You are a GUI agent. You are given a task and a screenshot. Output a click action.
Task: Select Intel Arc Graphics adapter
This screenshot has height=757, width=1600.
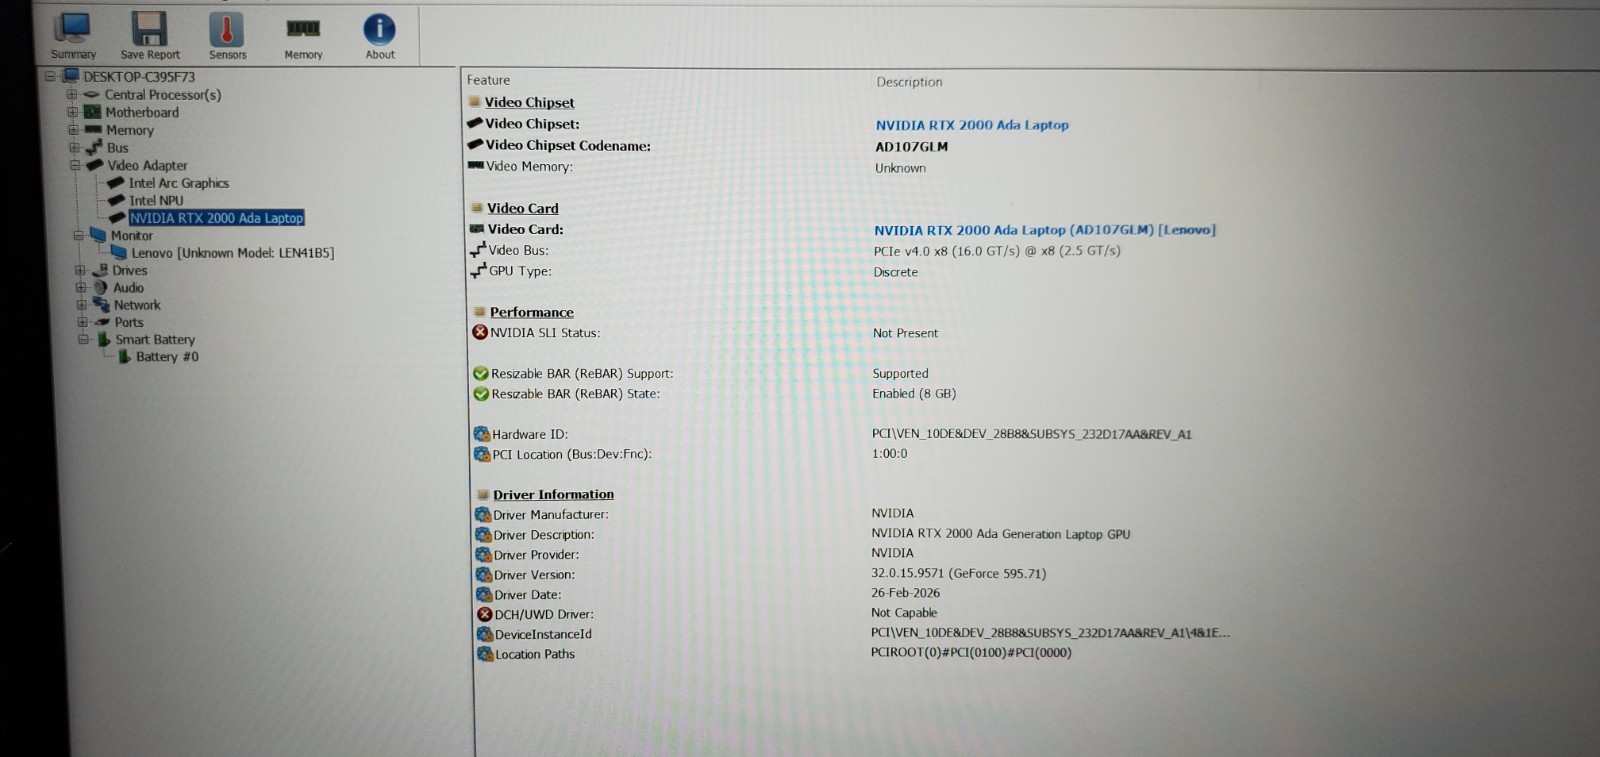coord(179,183)
